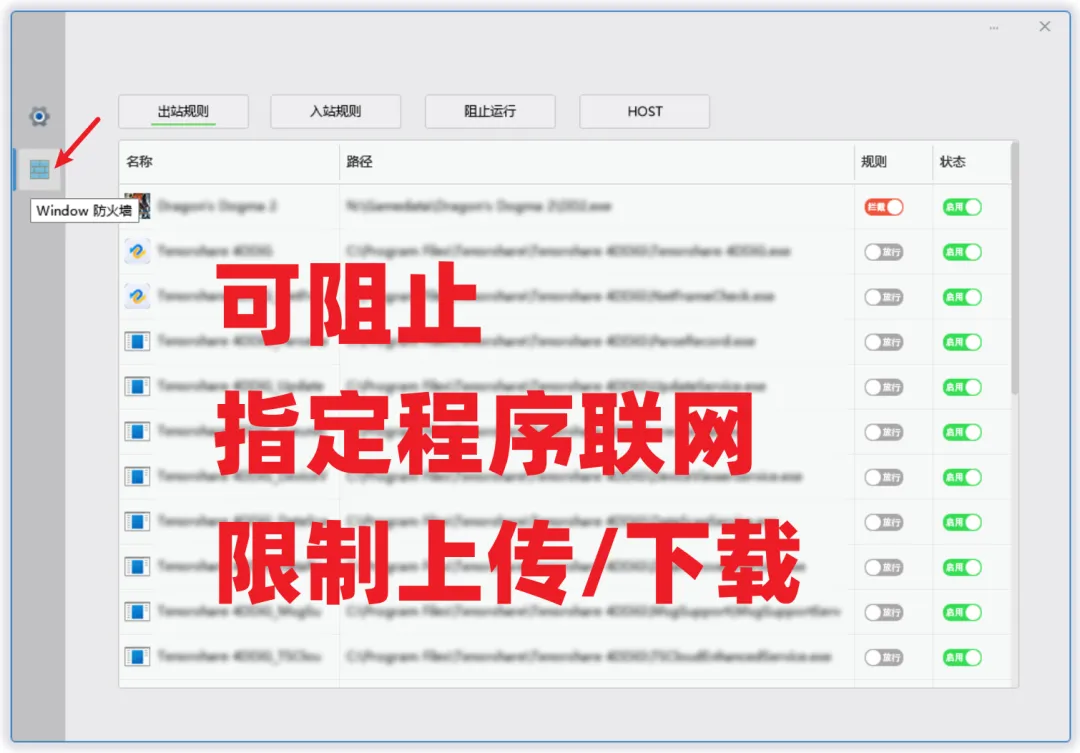Toggle off the red 拦截 rule for Dragon's Dogma 2
1080x753 pixels.
(x=882, y=207)
